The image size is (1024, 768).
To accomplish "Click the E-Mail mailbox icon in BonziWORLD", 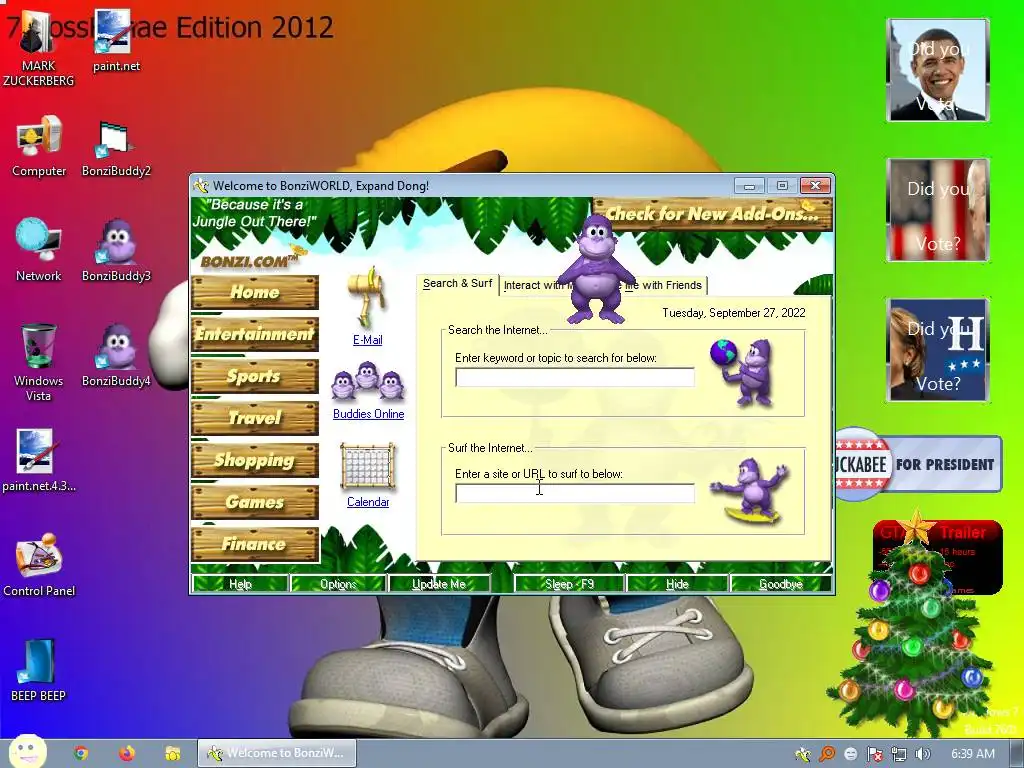I will [x=368, y=297].
